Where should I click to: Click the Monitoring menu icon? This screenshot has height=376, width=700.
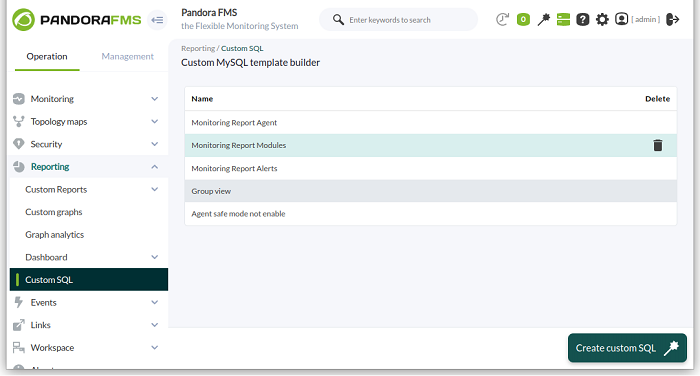[x=19, y=99]
